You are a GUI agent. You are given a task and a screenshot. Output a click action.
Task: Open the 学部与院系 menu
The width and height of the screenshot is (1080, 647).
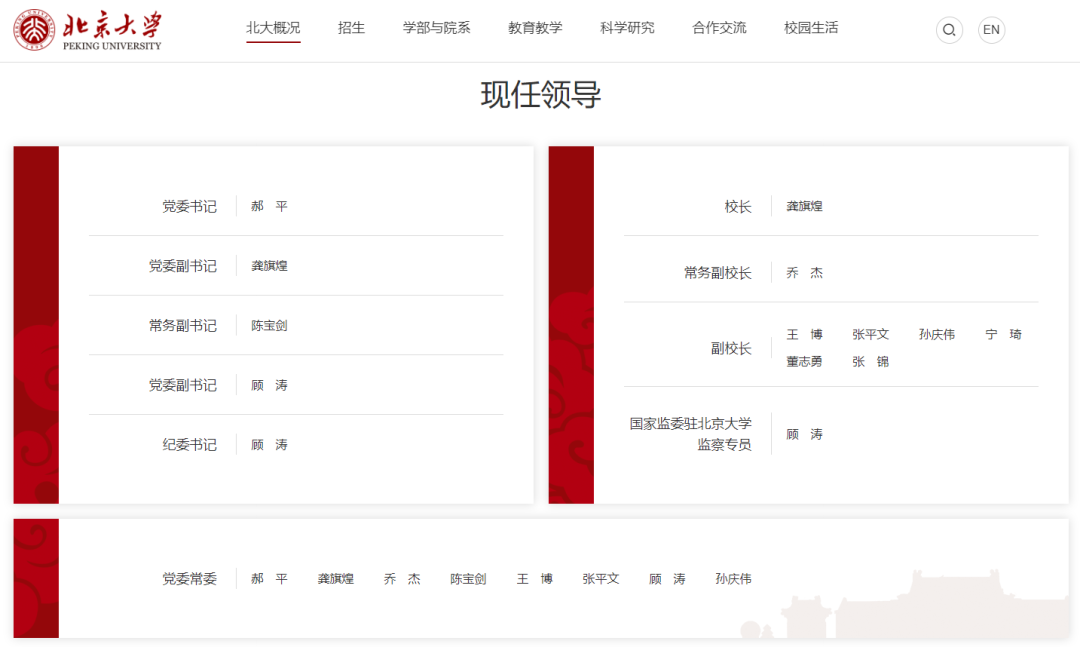pyautogui.click(x=436, y=28)
